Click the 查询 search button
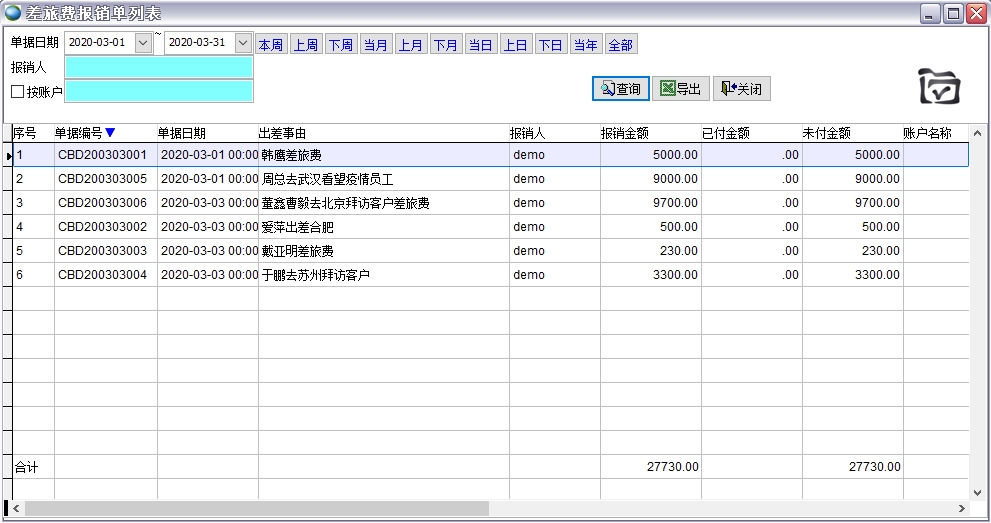 point(620,89)
